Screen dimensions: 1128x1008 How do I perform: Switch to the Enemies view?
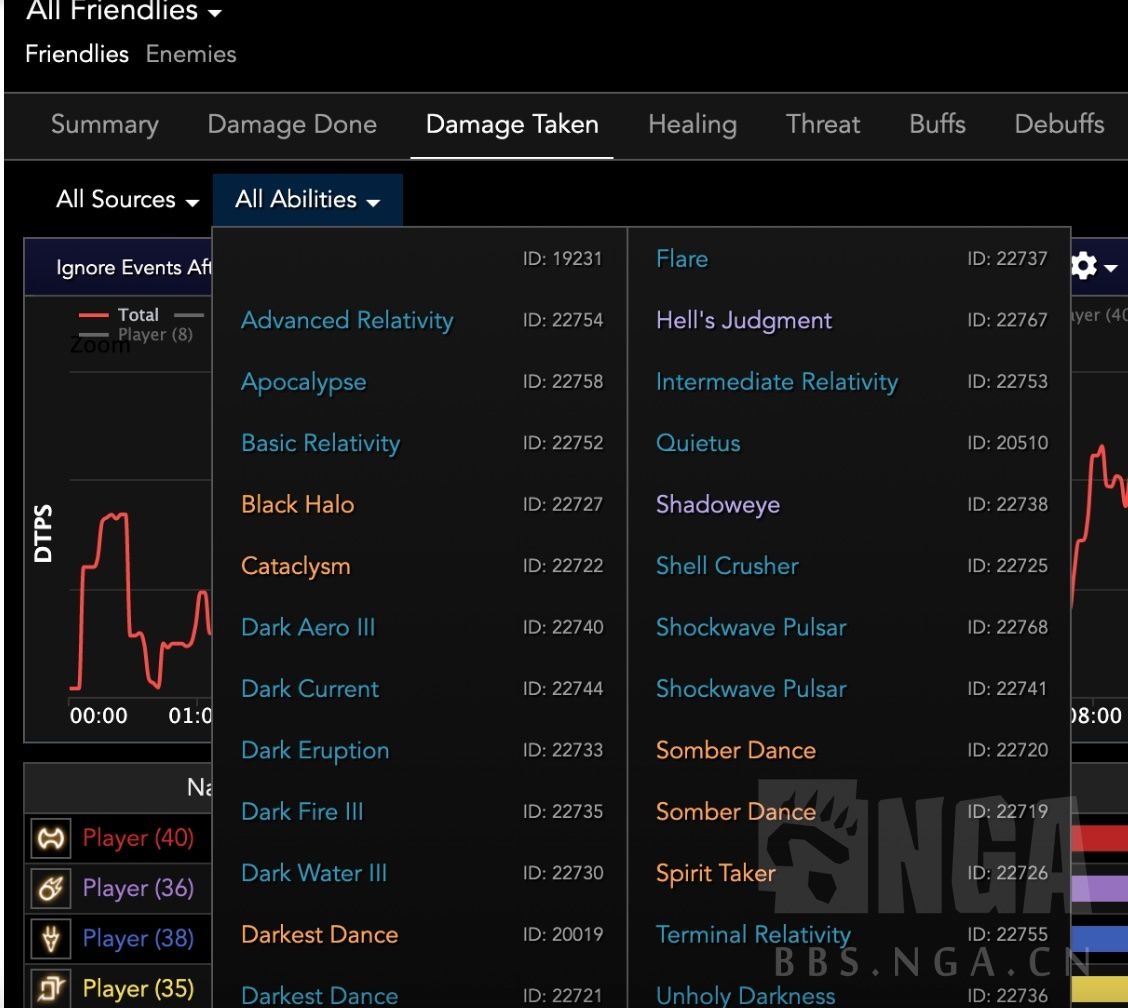(x=191, y=54)
